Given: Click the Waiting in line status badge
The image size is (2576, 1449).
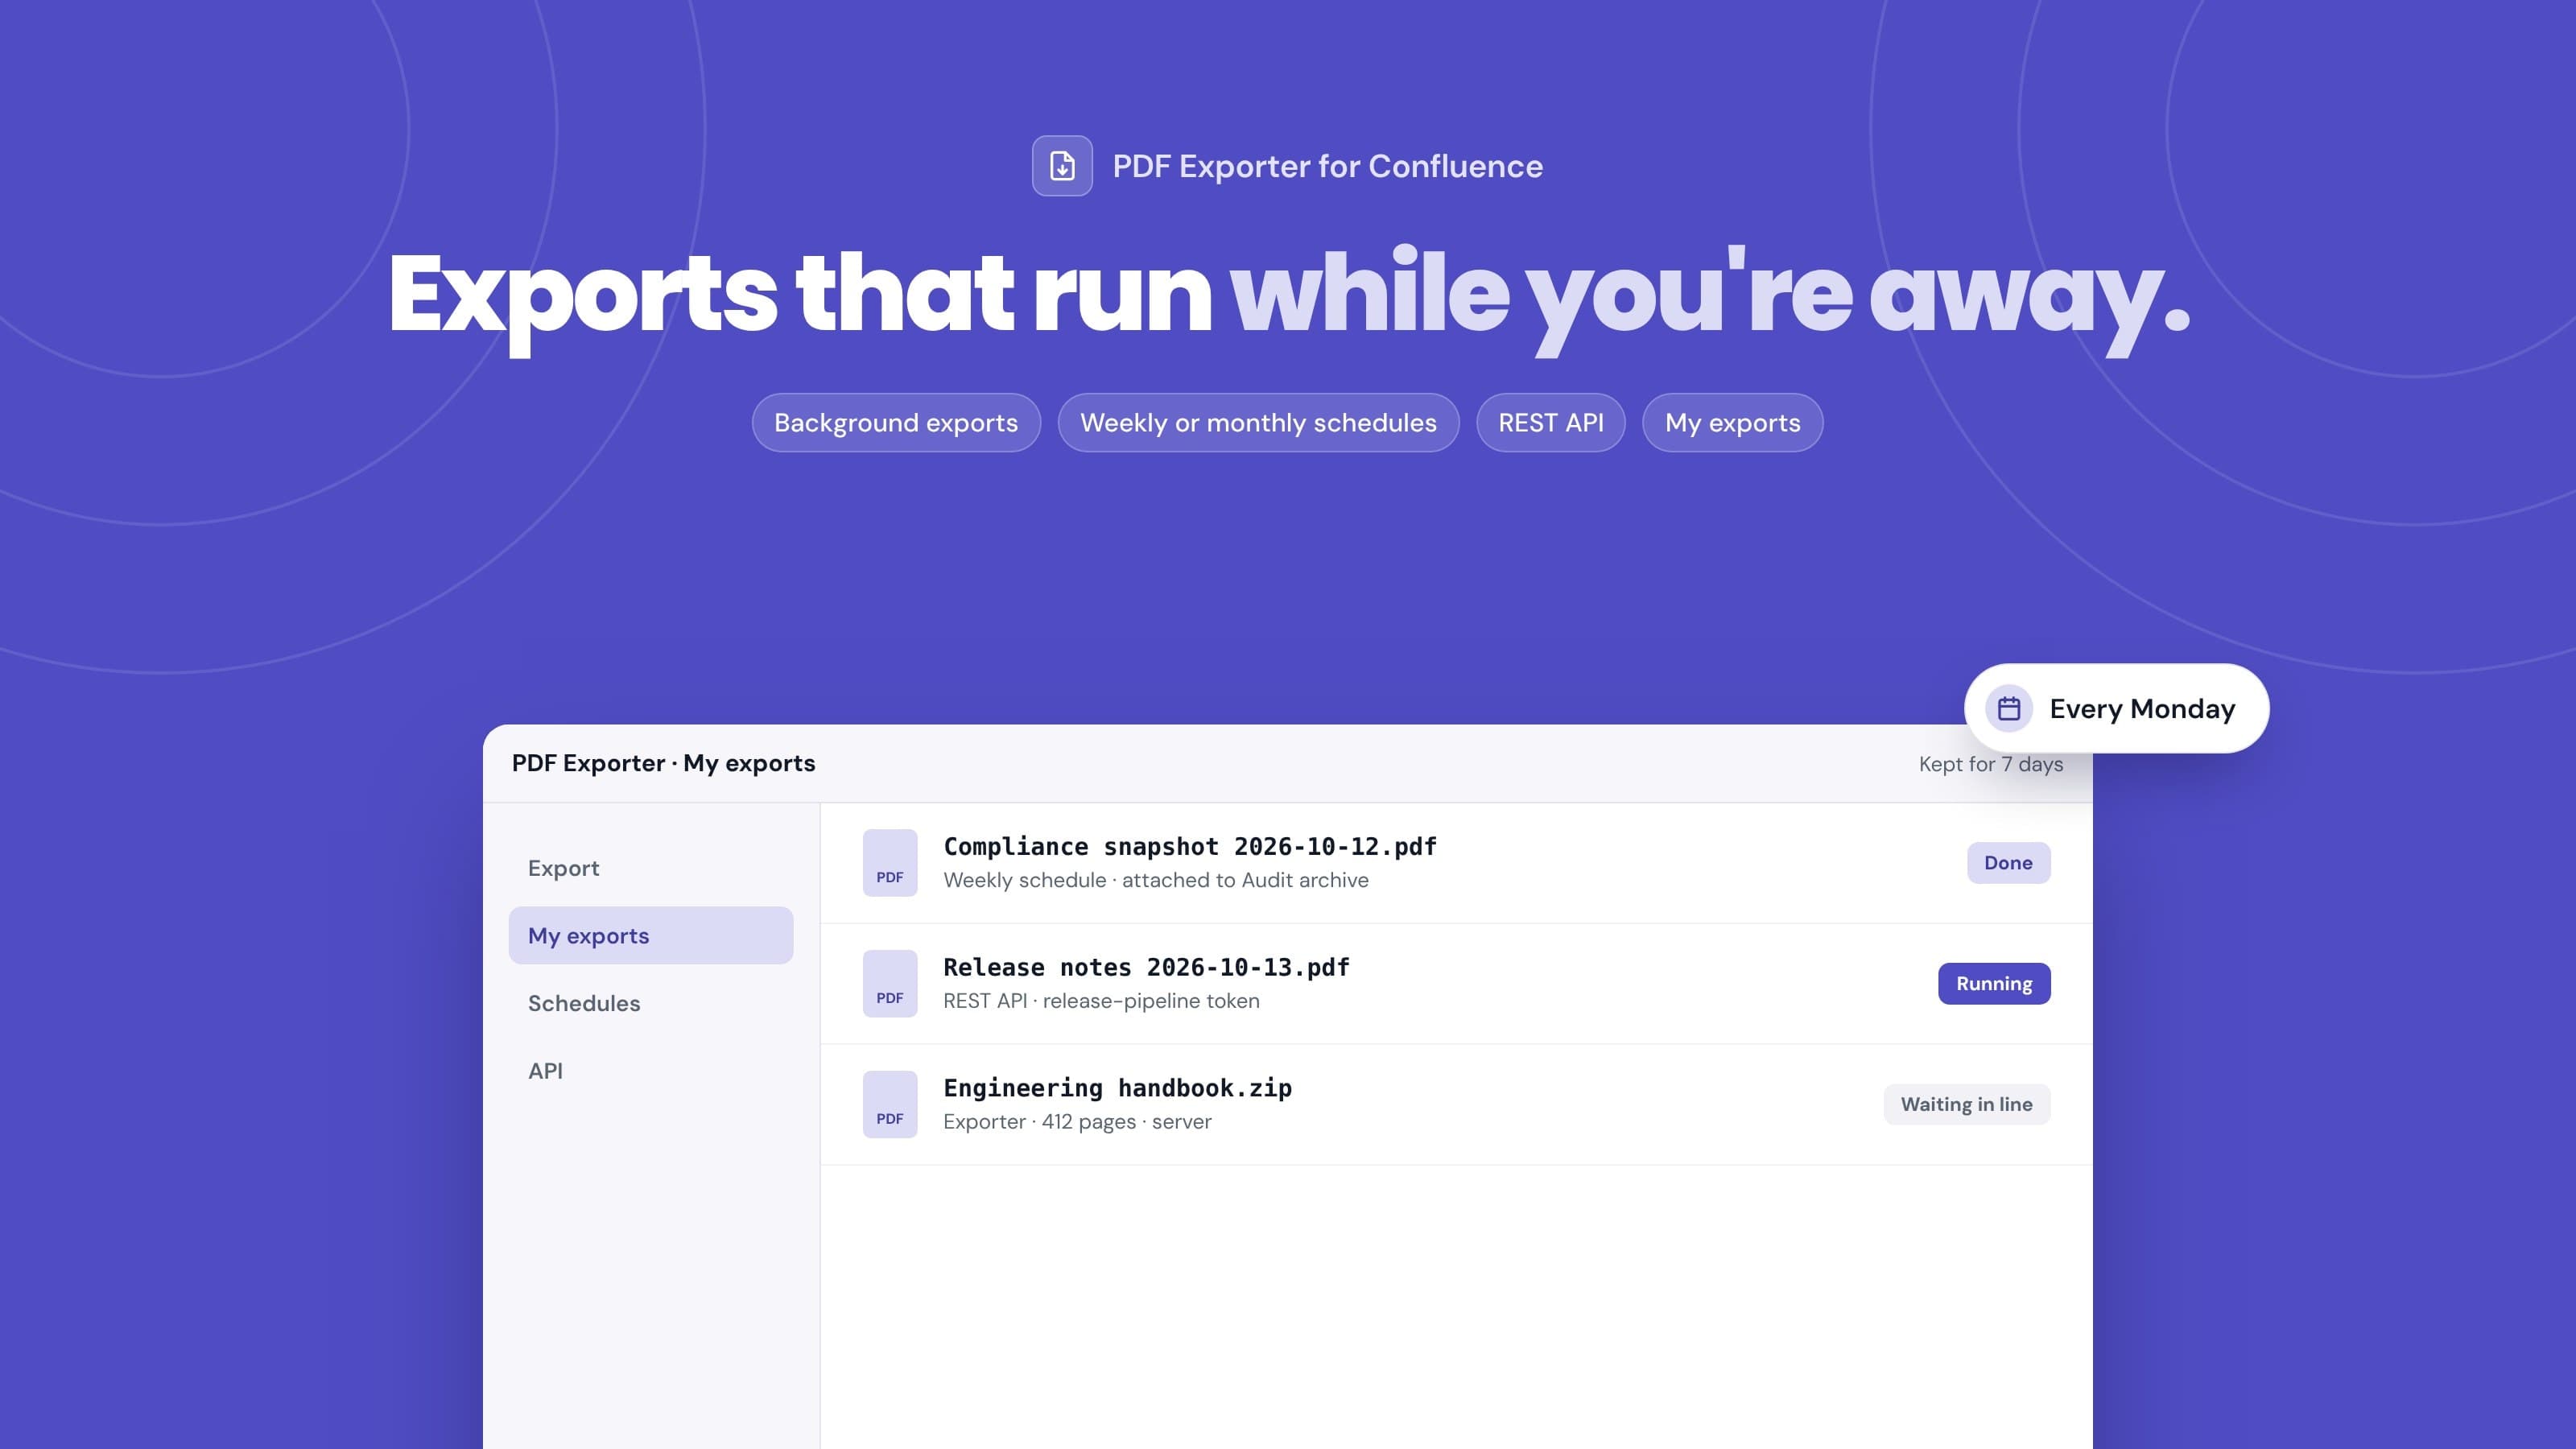Looking at the screenshot, I should click(x=1967, y=1105).
